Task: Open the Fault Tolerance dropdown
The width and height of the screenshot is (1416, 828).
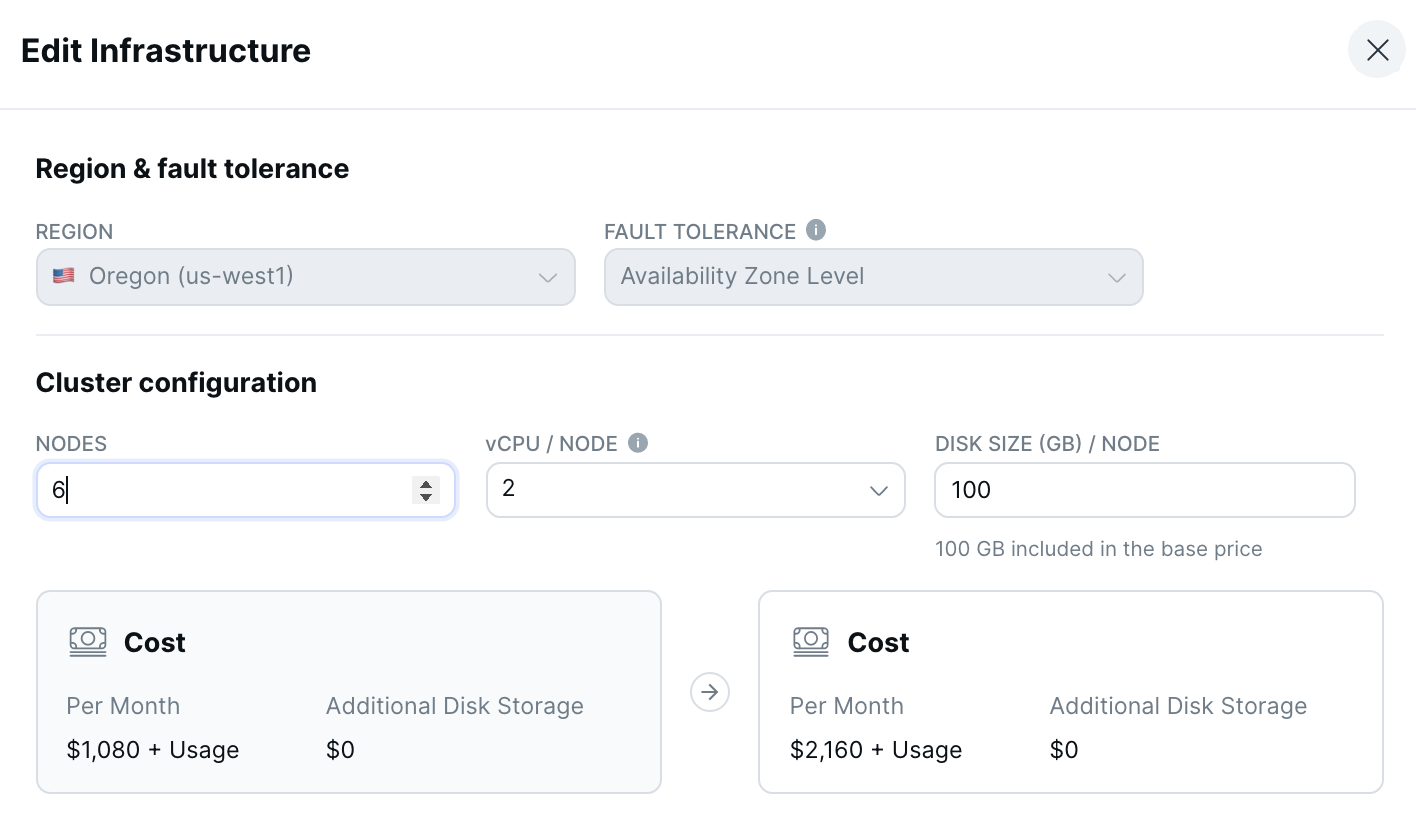Action: click(873, 276)
